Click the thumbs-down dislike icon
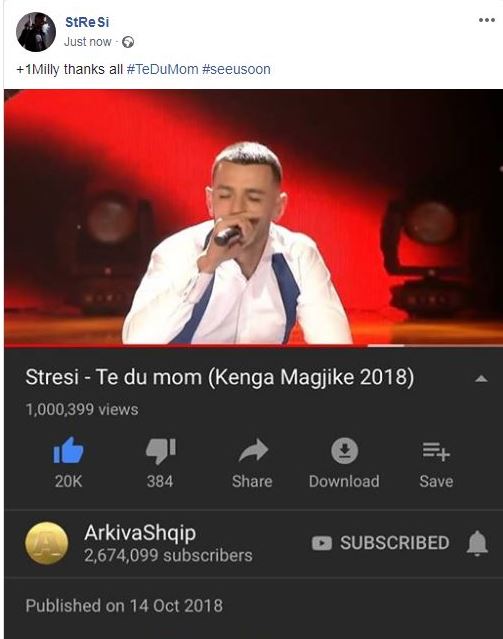The image size is (503, 639). click(x=161, y=451)
